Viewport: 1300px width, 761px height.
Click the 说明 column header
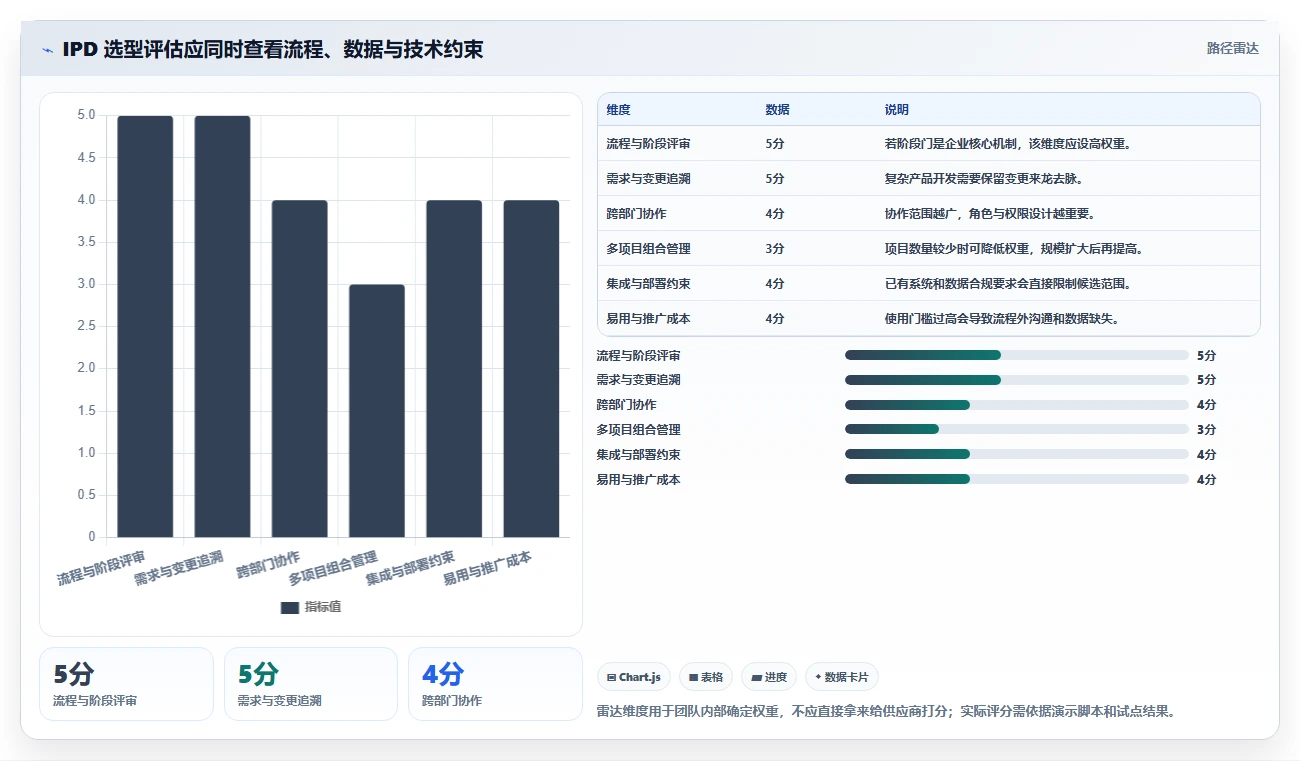[x=897, y=110]
